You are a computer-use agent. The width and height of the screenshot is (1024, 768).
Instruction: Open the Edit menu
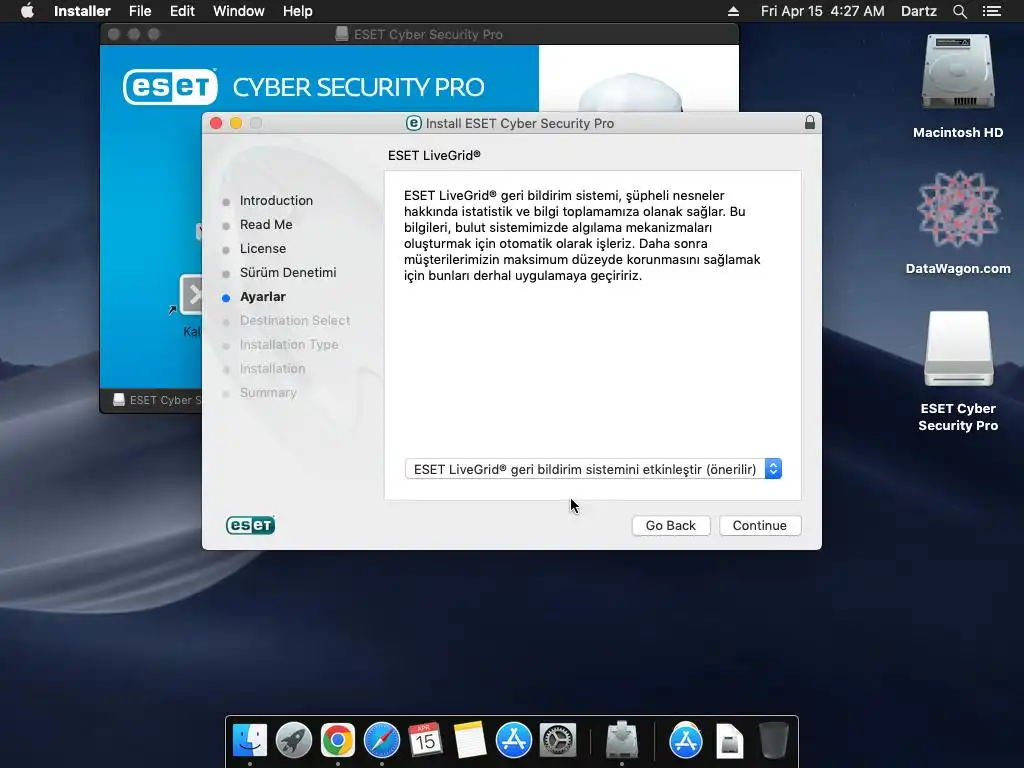(182, 11)
